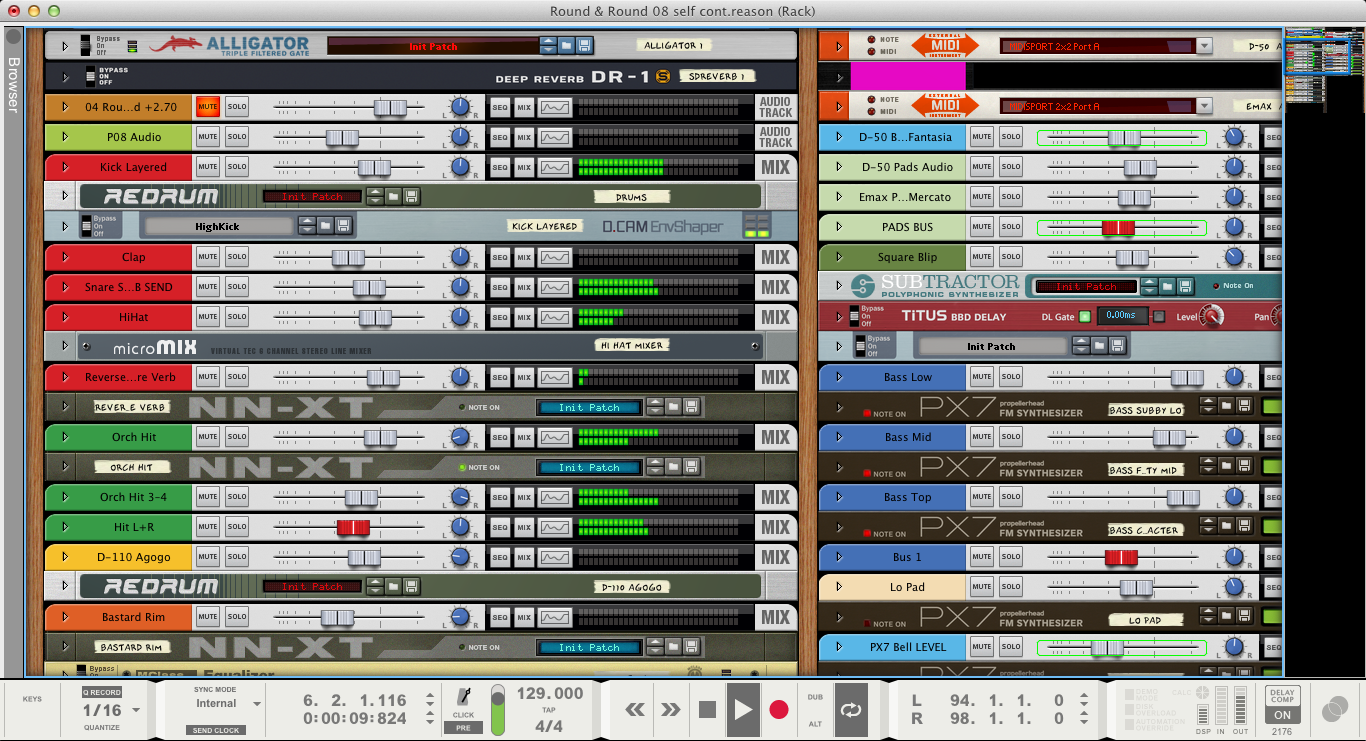Screen dimensions: 1366x741
Task: Click the Keys button in transport
Action: (x=32, y=699)
